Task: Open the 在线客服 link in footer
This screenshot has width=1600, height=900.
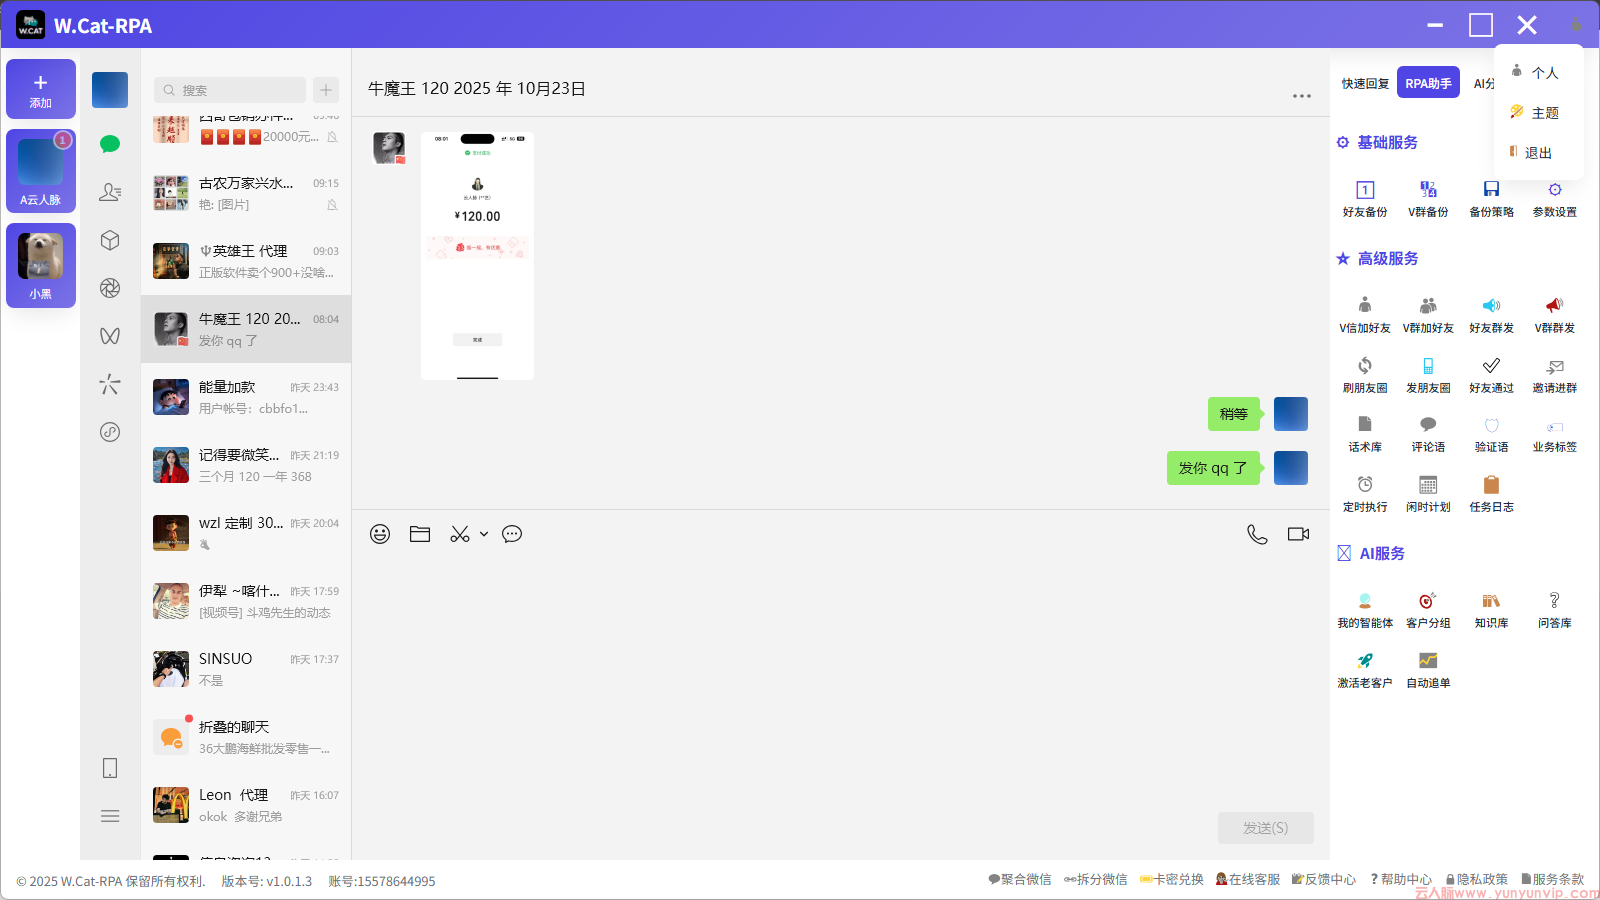Action: coord(1248,880)
